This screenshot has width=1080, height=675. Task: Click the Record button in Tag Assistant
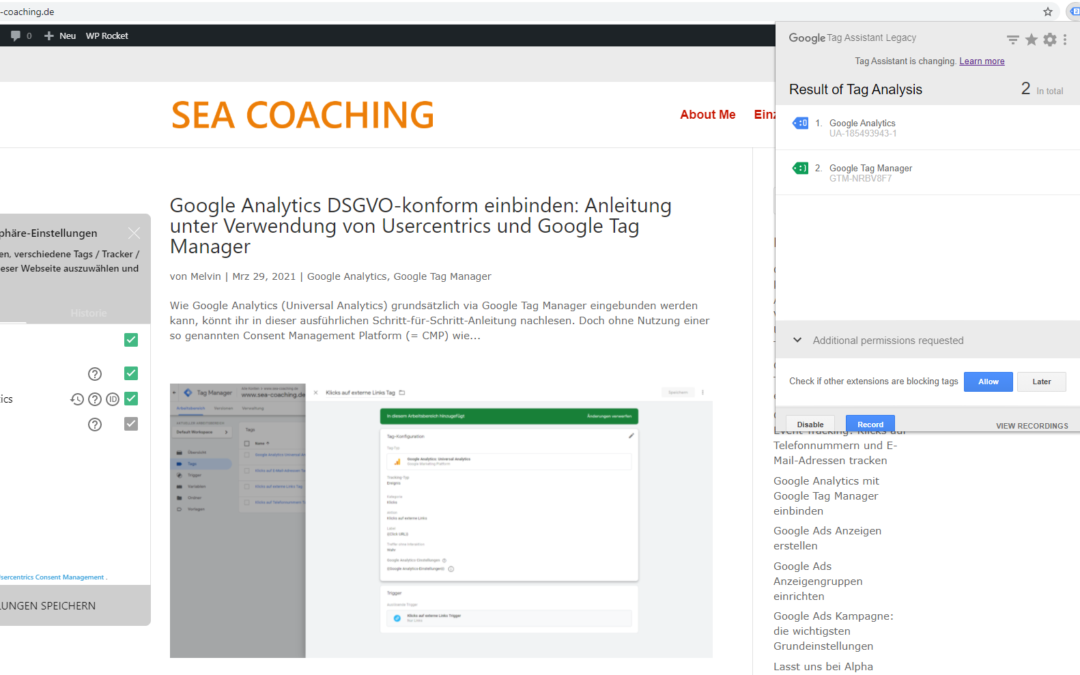(870, 425)
